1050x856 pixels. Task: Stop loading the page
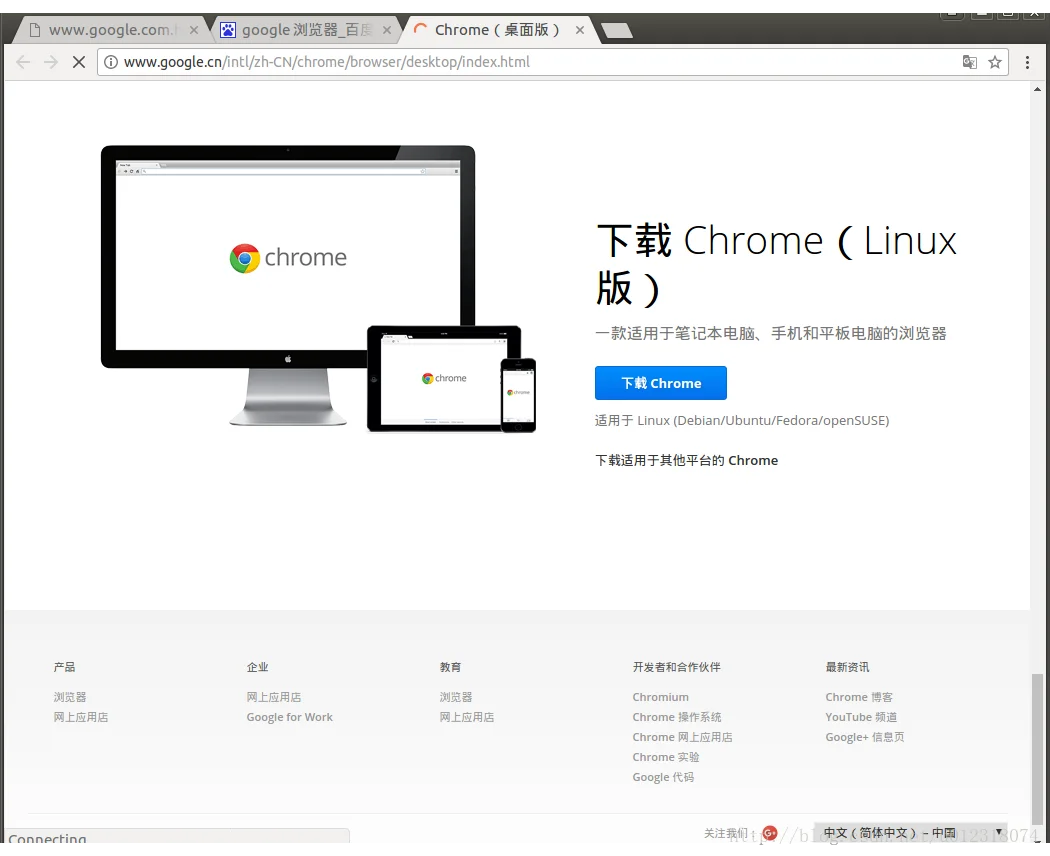pyautogui.click(x=78, y=62)
